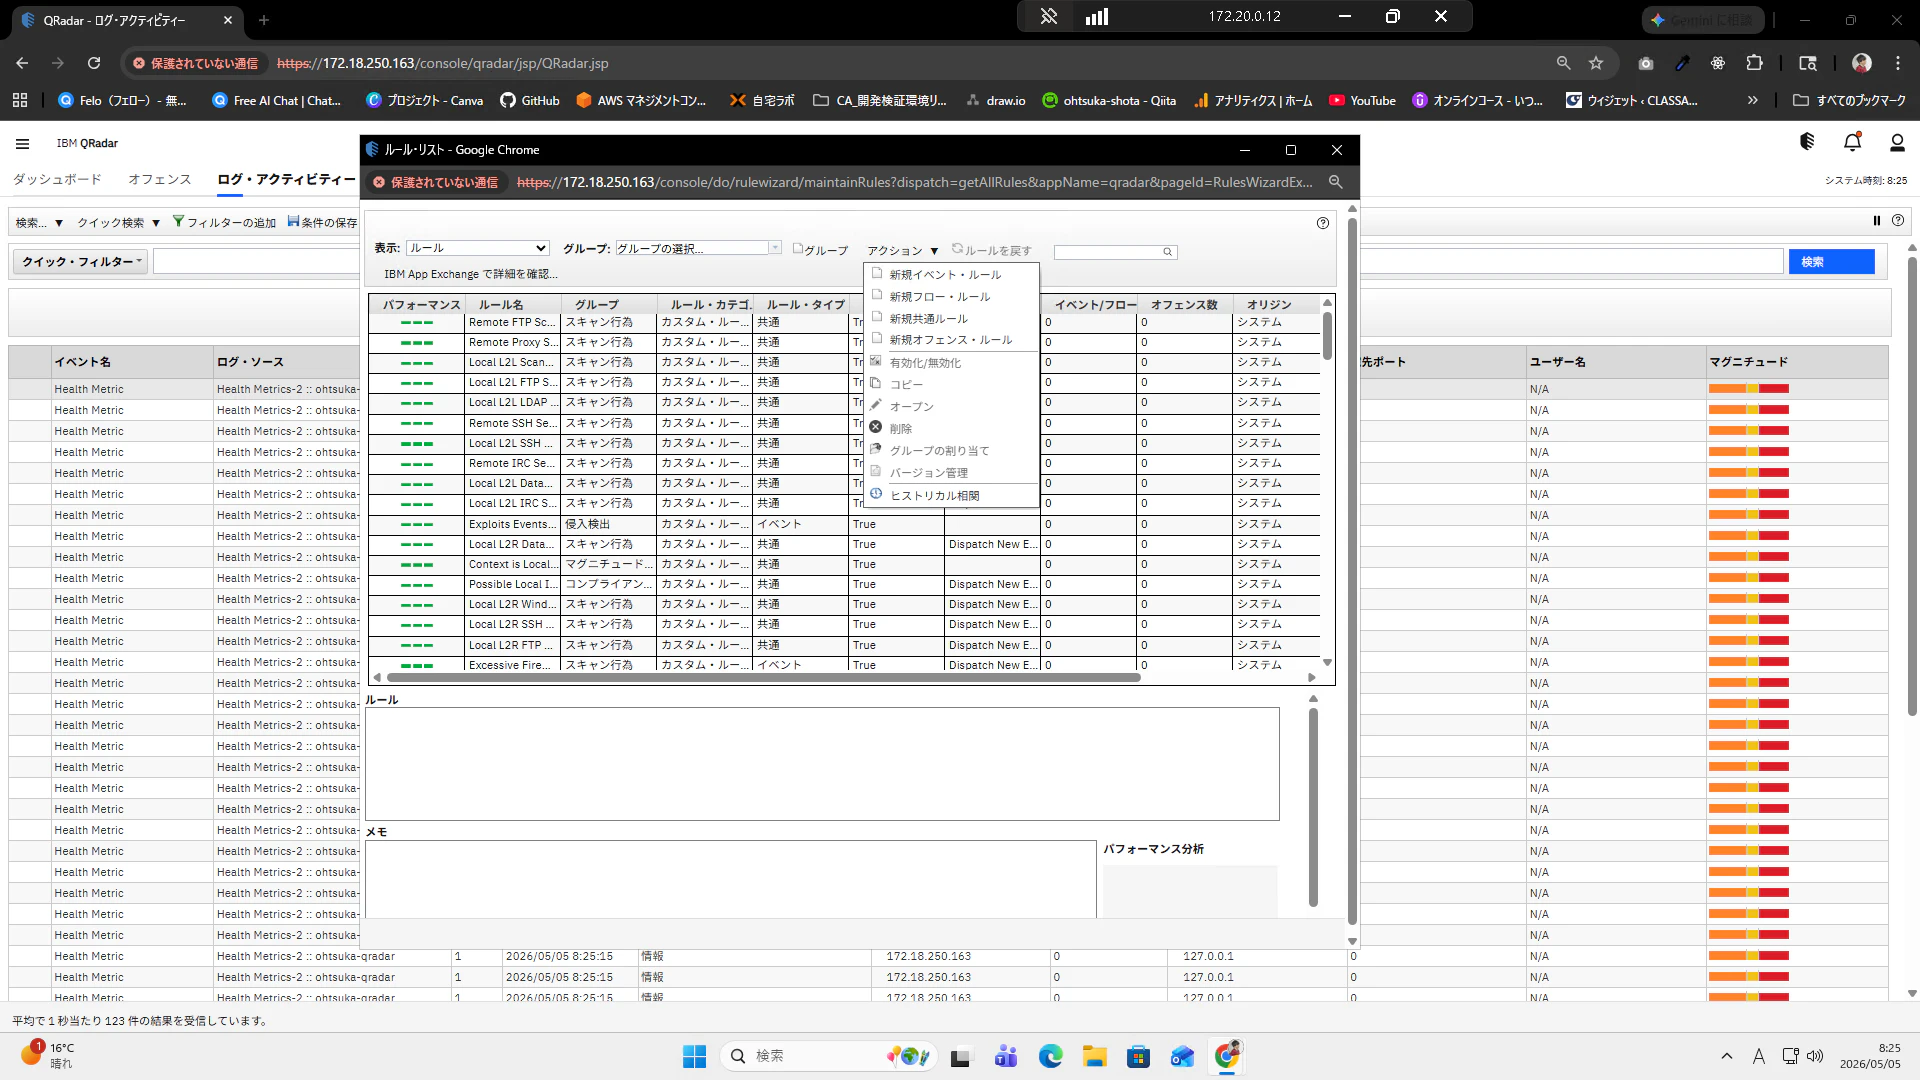
Task: Click the マグニチュード column header
Action: 1796,362
